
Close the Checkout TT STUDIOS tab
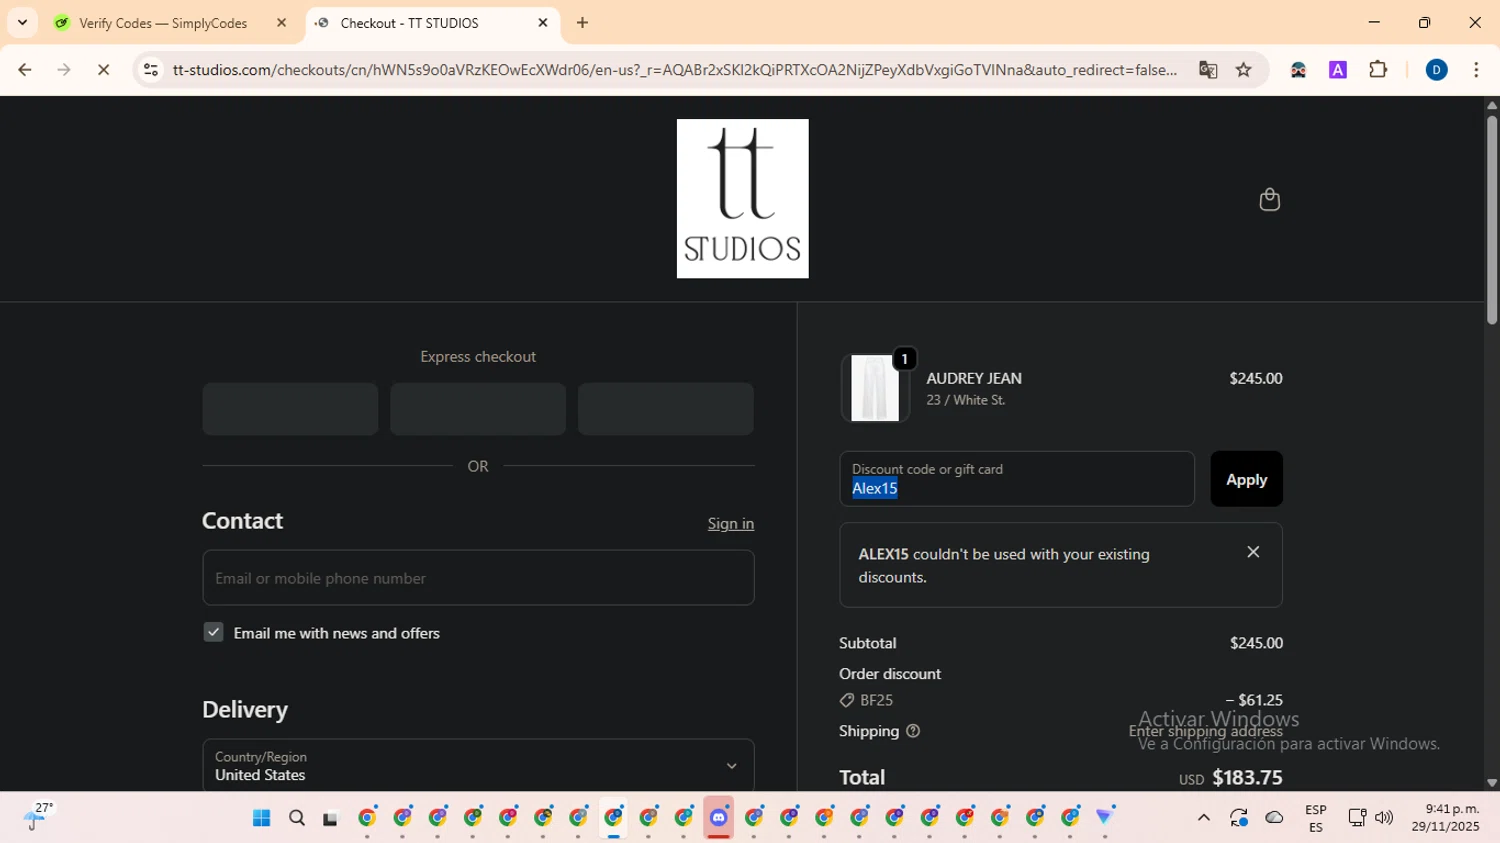(x=543, y=23)
